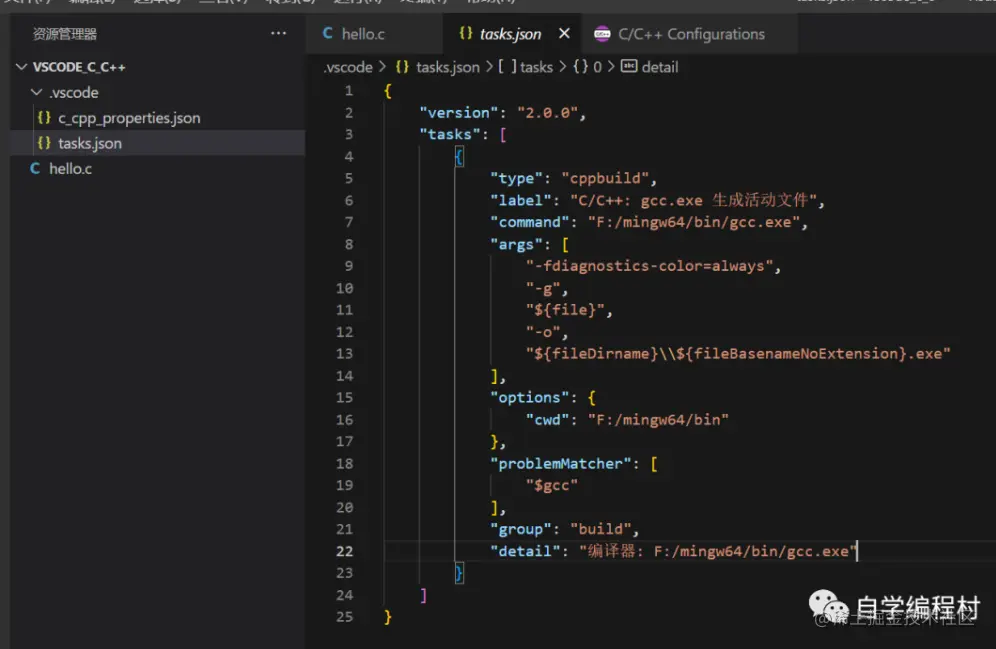996x649 pixels.
Task: Click the "build" group value
Action: click(600, 528)
